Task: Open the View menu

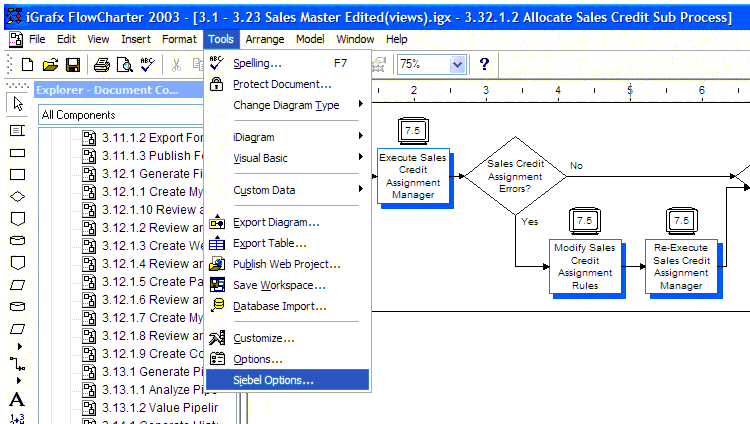Action: [98, 39]
